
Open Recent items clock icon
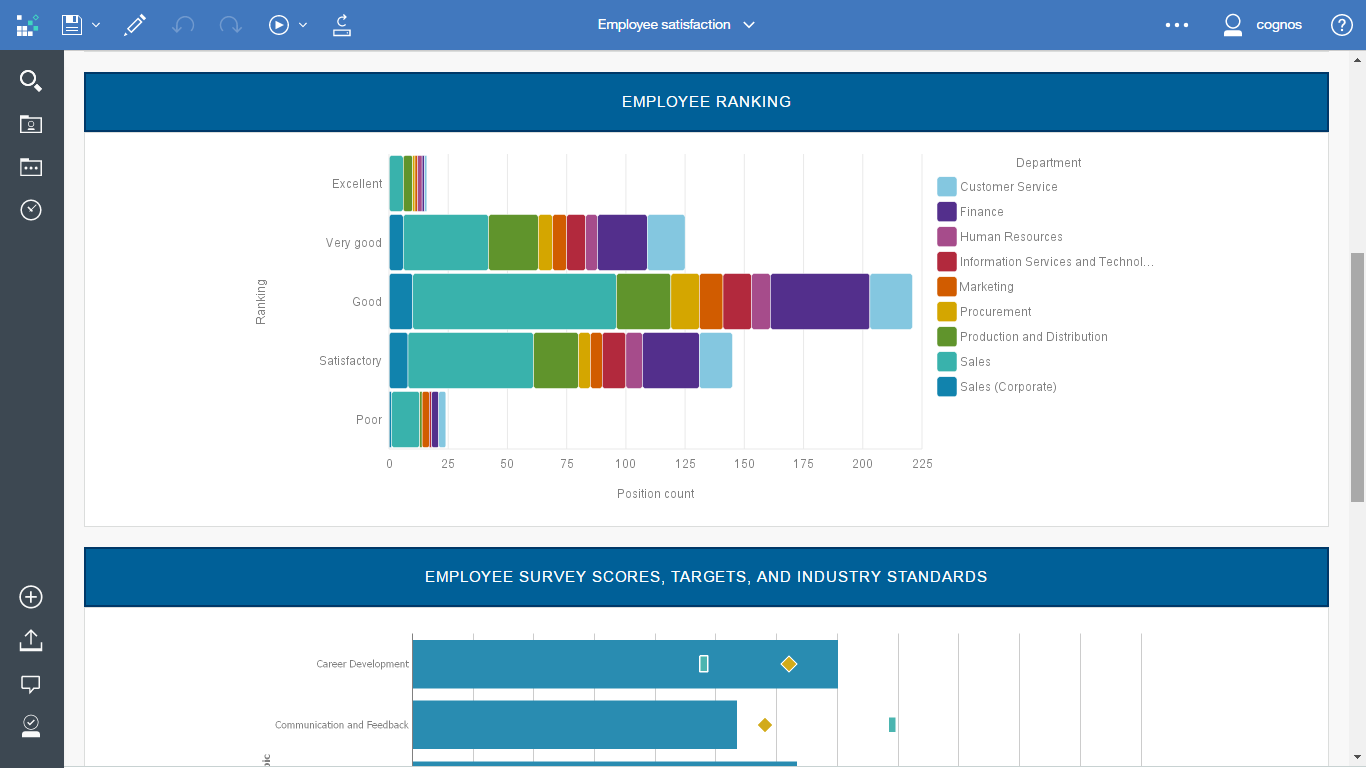(31, 210)
